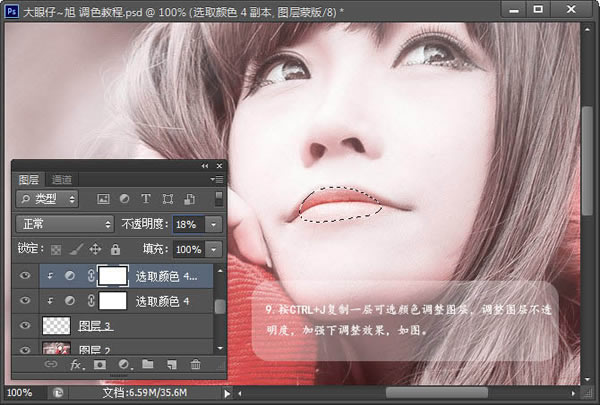600x405 pixels.
Task: Create new fill or adjustment layer
Action: point(124,365)
